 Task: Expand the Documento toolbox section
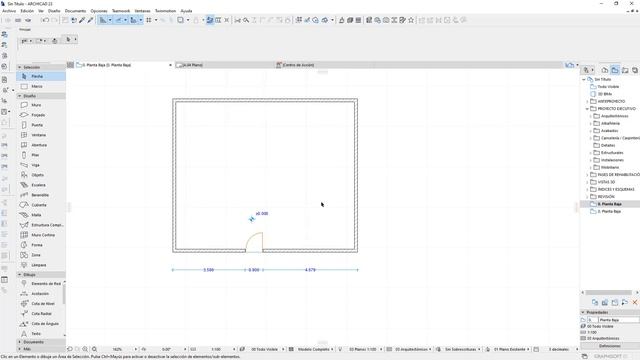[x=20, y=342]
